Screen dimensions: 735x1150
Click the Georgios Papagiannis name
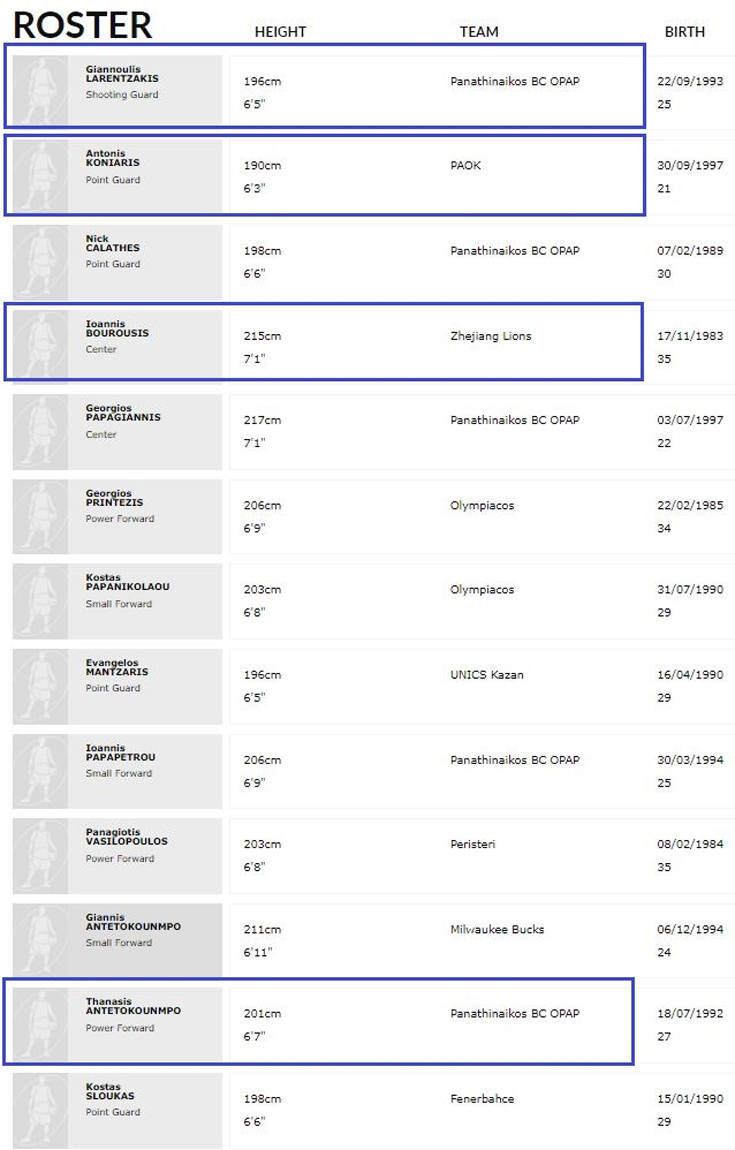click(x=123, y=413)
